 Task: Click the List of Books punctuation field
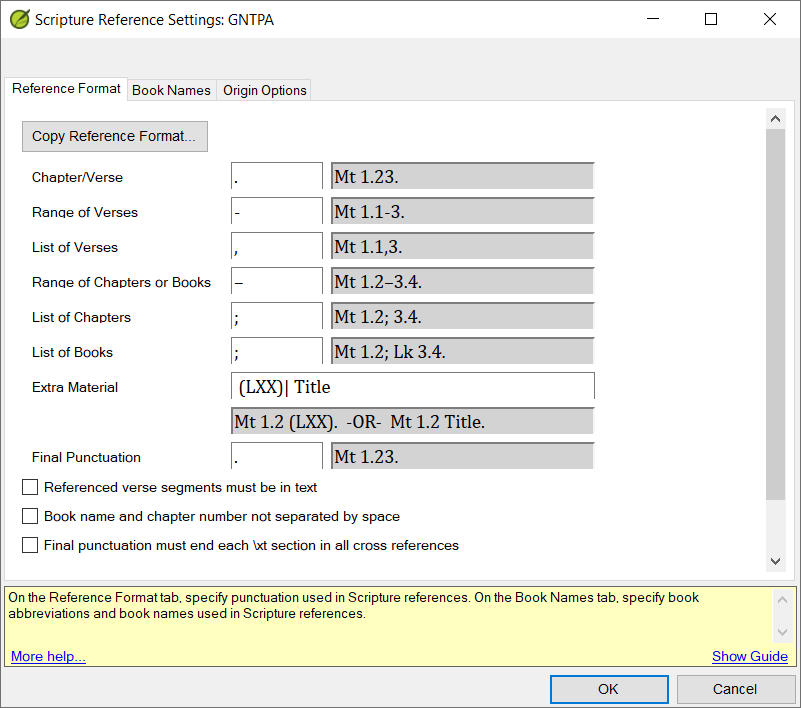[x=277, y=351]
